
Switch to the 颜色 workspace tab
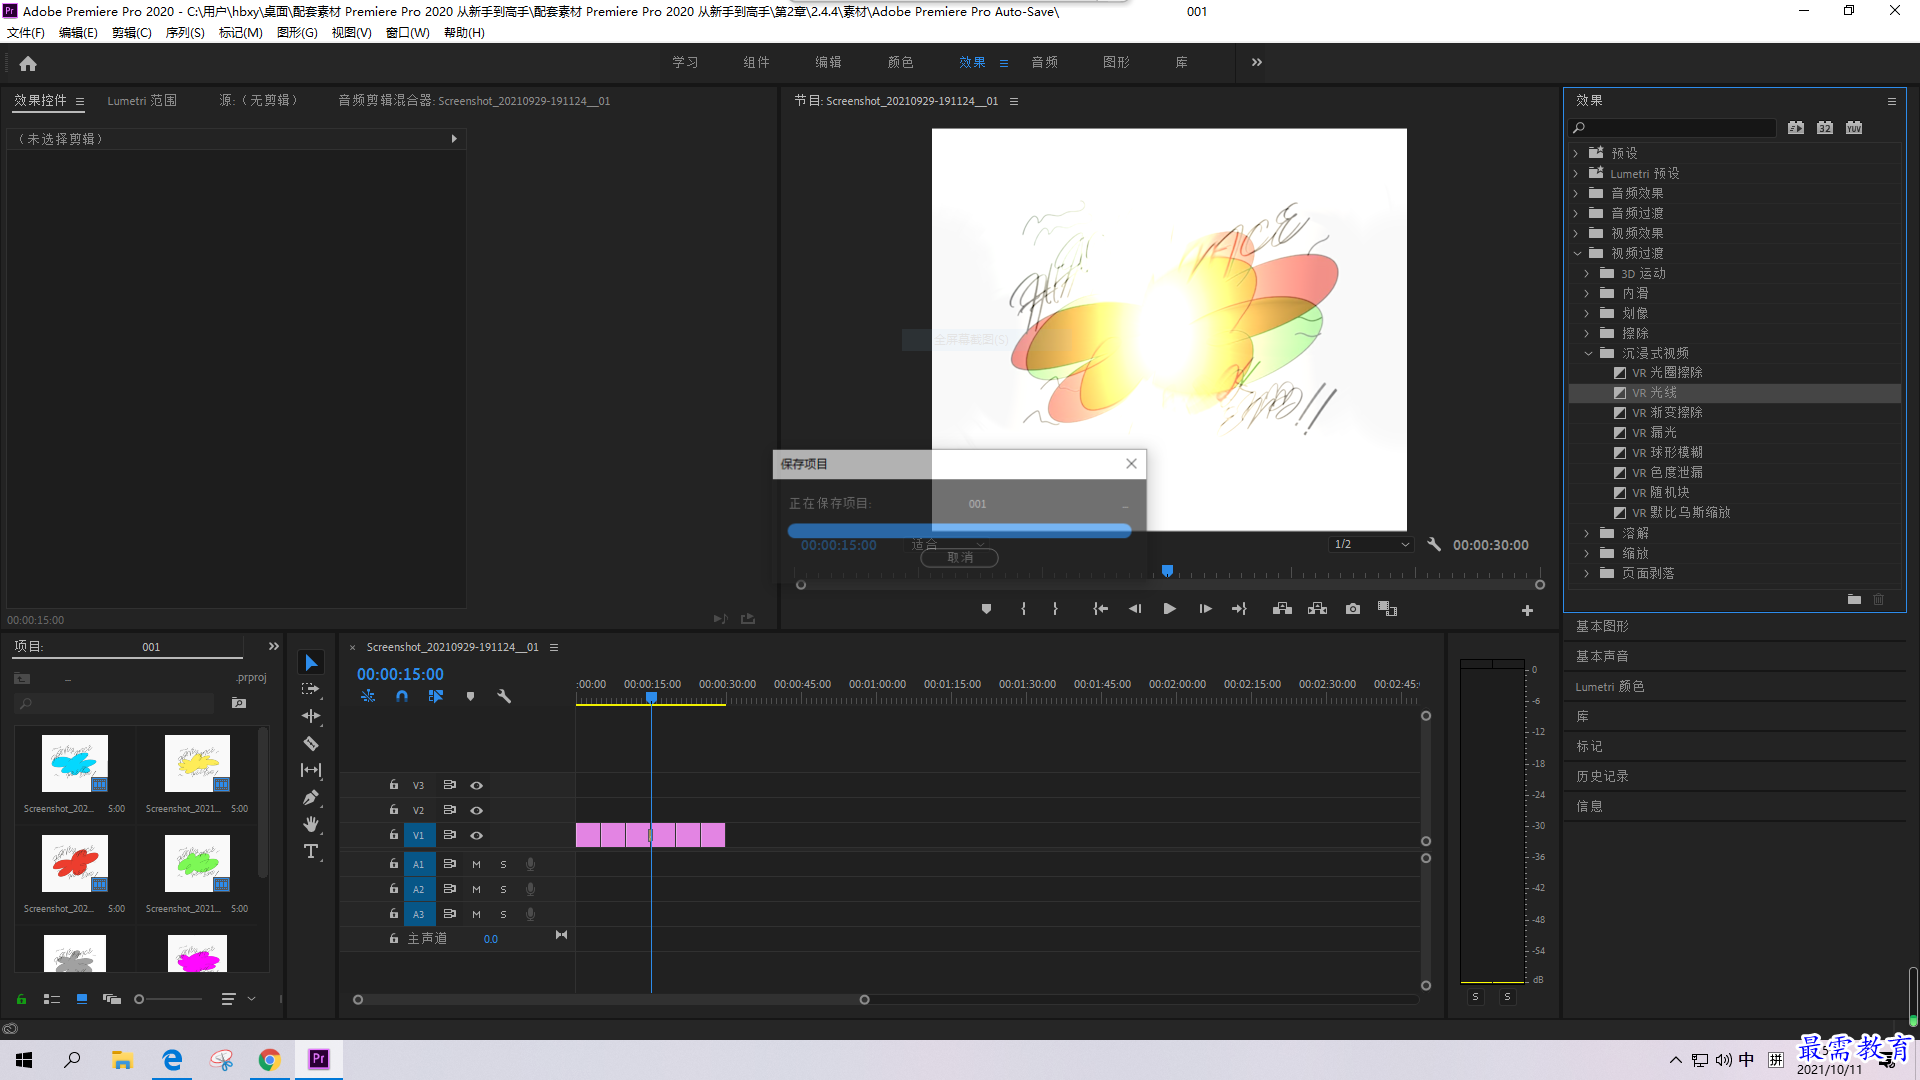tap(900, 62)
